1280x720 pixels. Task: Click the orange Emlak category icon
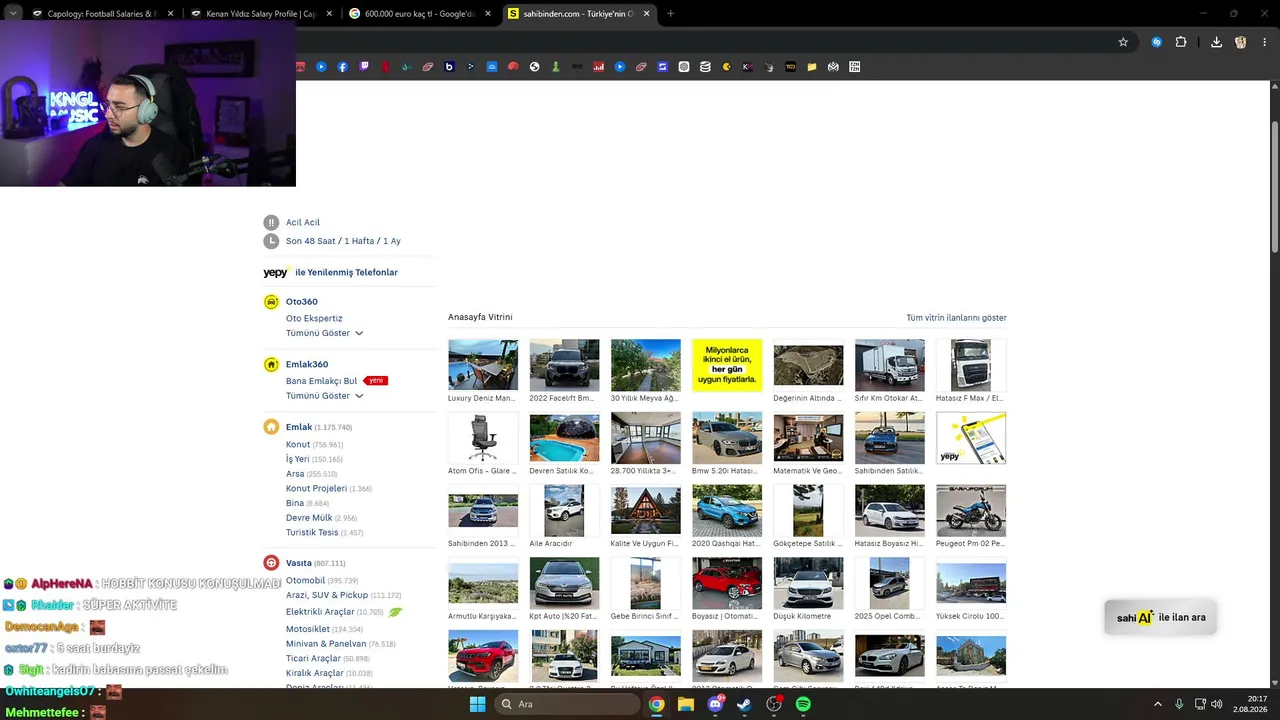click(x=271, y=427)
